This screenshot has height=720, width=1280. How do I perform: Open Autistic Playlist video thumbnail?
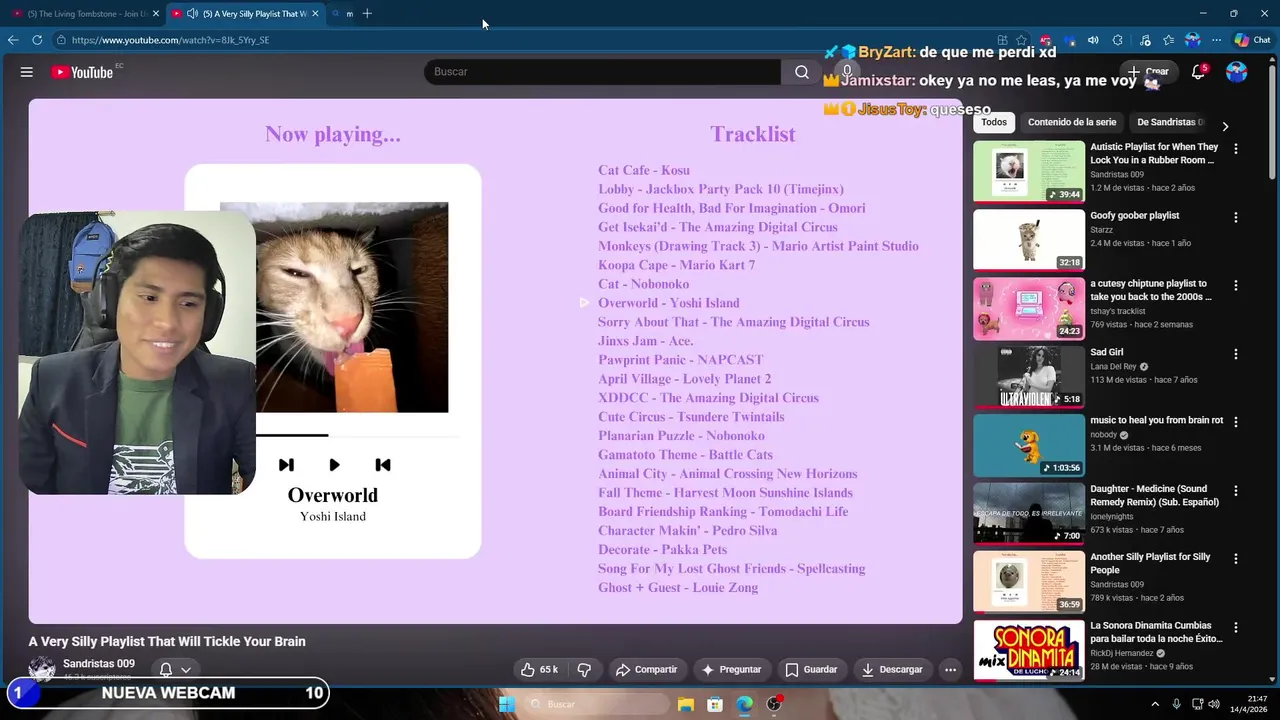click(x=1029, y=171)
